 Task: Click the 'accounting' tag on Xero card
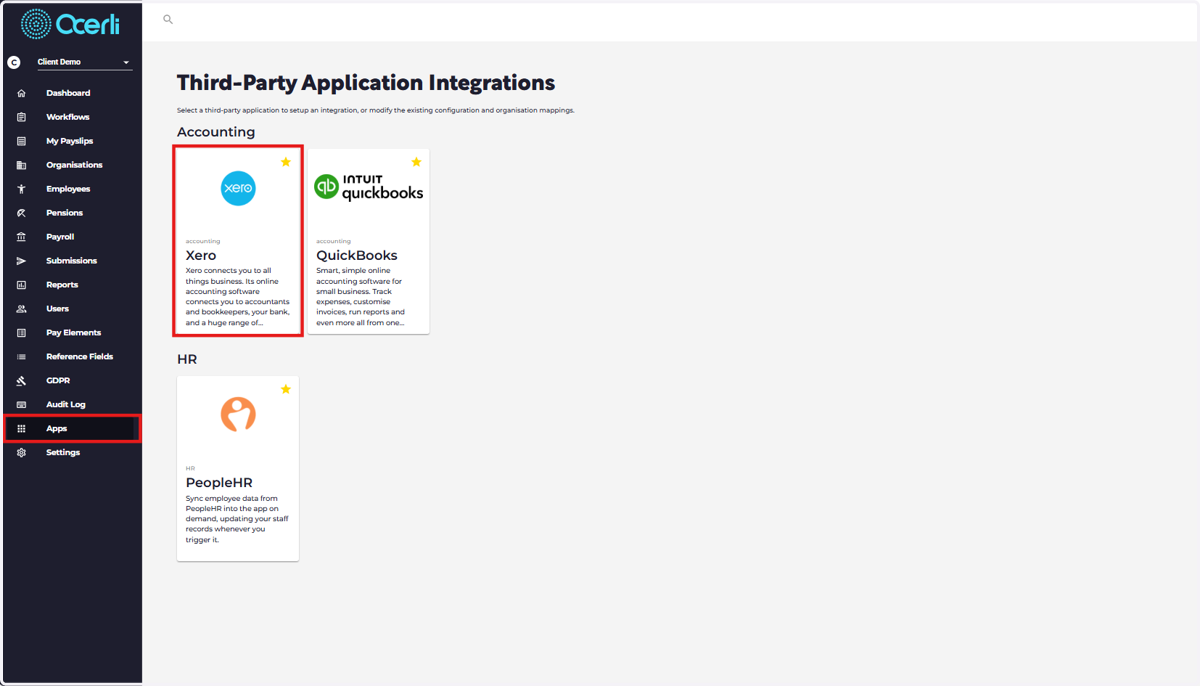click(203, 241)
